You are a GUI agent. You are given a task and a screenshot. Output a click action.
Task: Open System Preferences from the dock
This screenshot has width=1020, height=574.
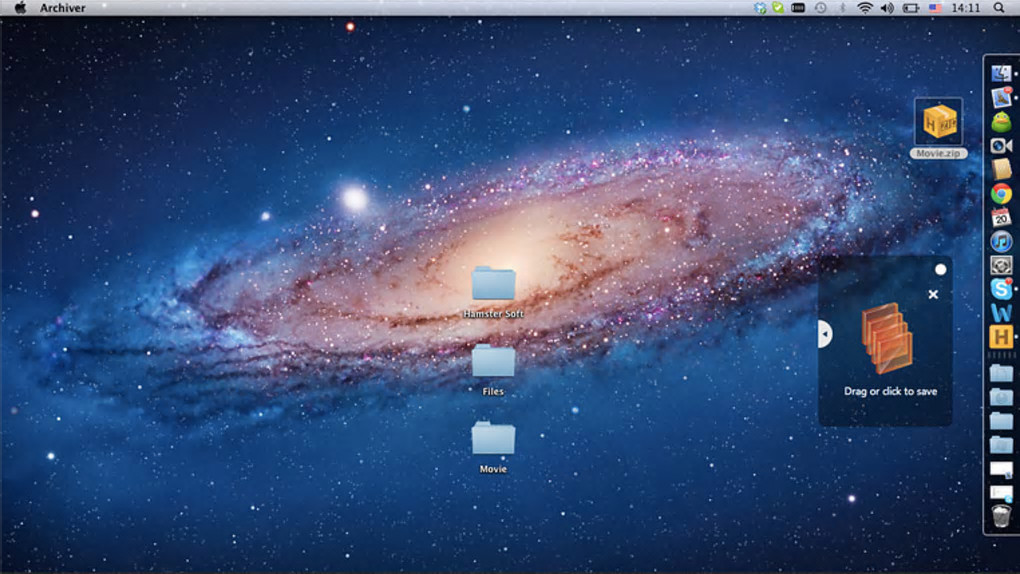click(1001, 266)
